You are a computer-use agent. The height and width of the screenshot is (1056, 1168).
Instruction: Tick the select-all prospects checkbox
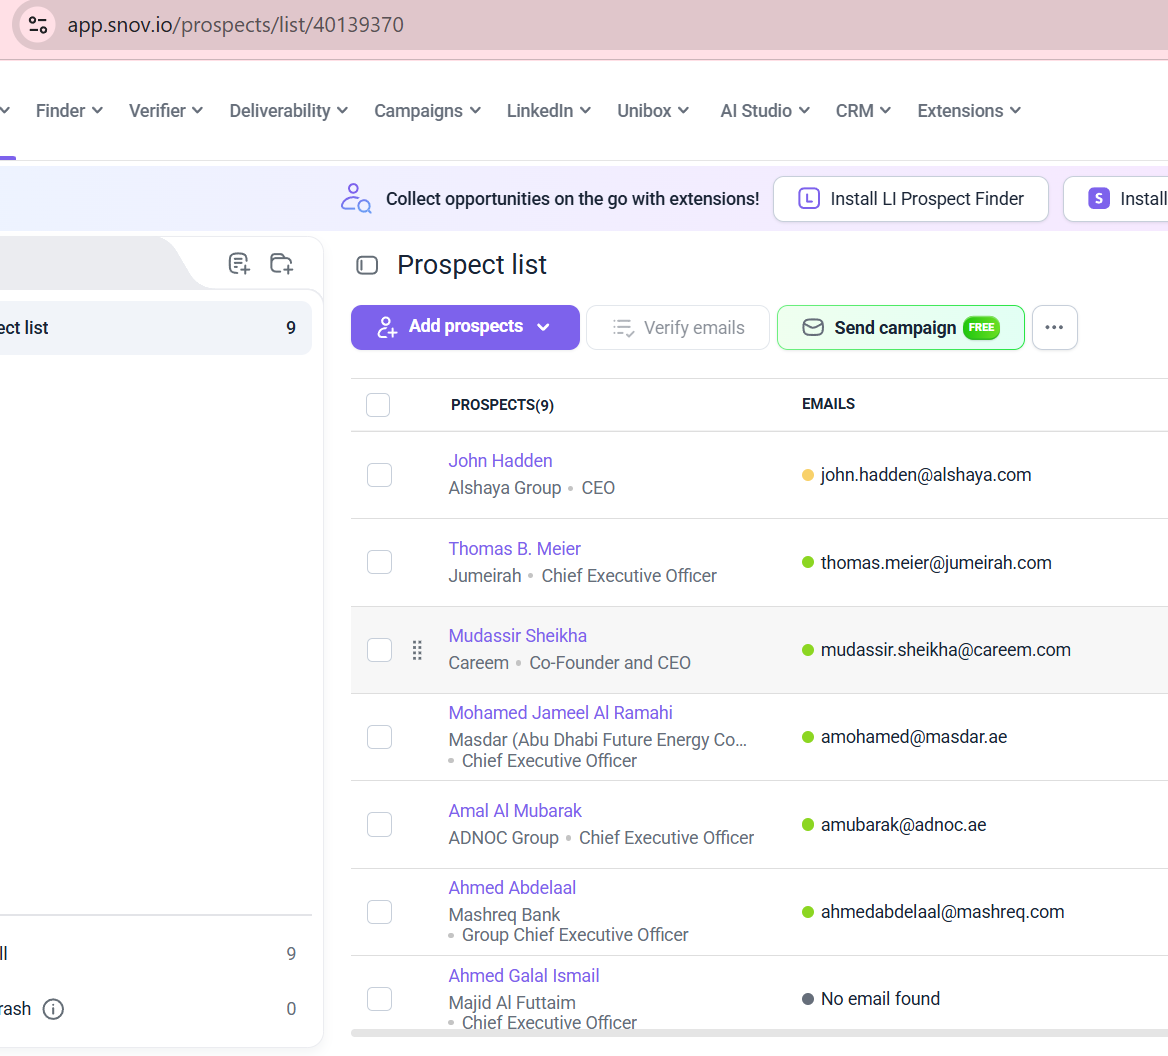point(378,405)
